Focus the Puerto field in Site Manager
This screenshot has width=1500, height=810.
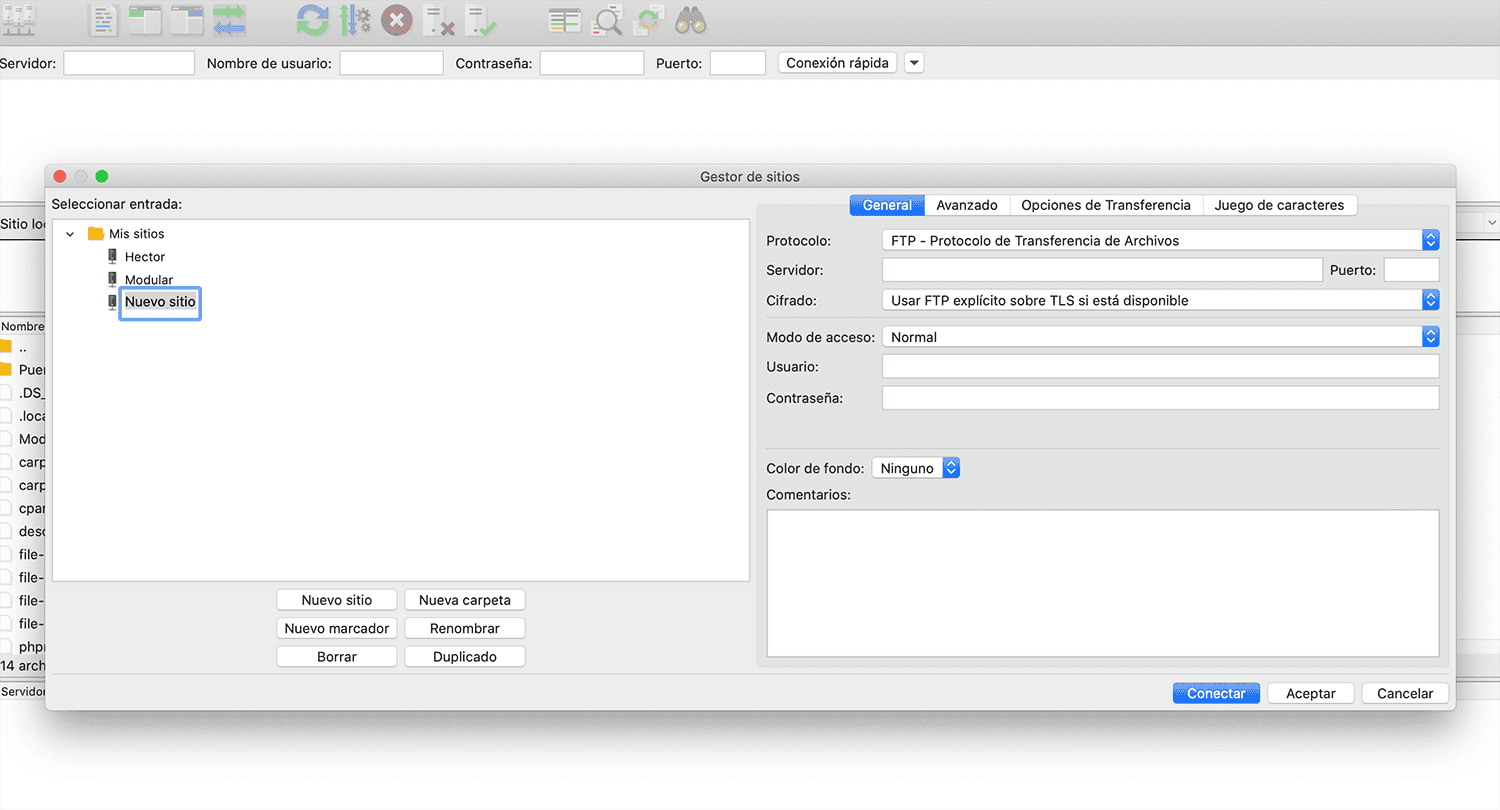(x=1411, y=269)
